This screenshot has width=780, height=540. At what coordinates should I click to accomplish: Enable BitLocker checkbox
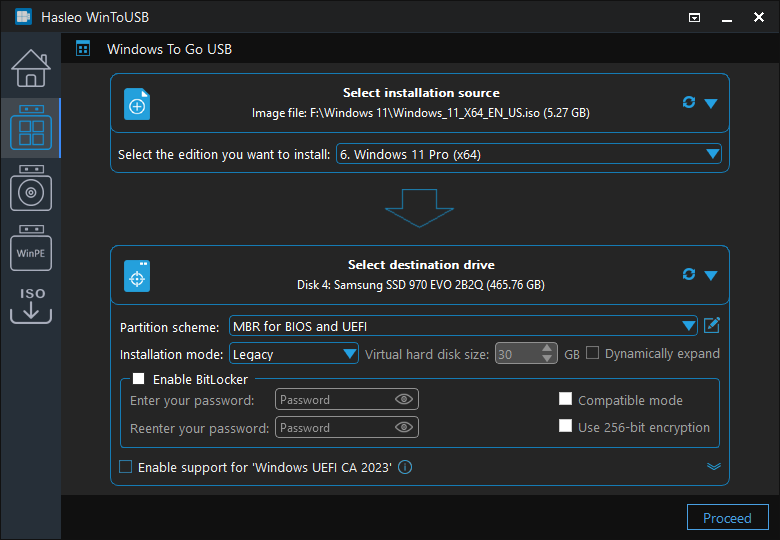139,379
